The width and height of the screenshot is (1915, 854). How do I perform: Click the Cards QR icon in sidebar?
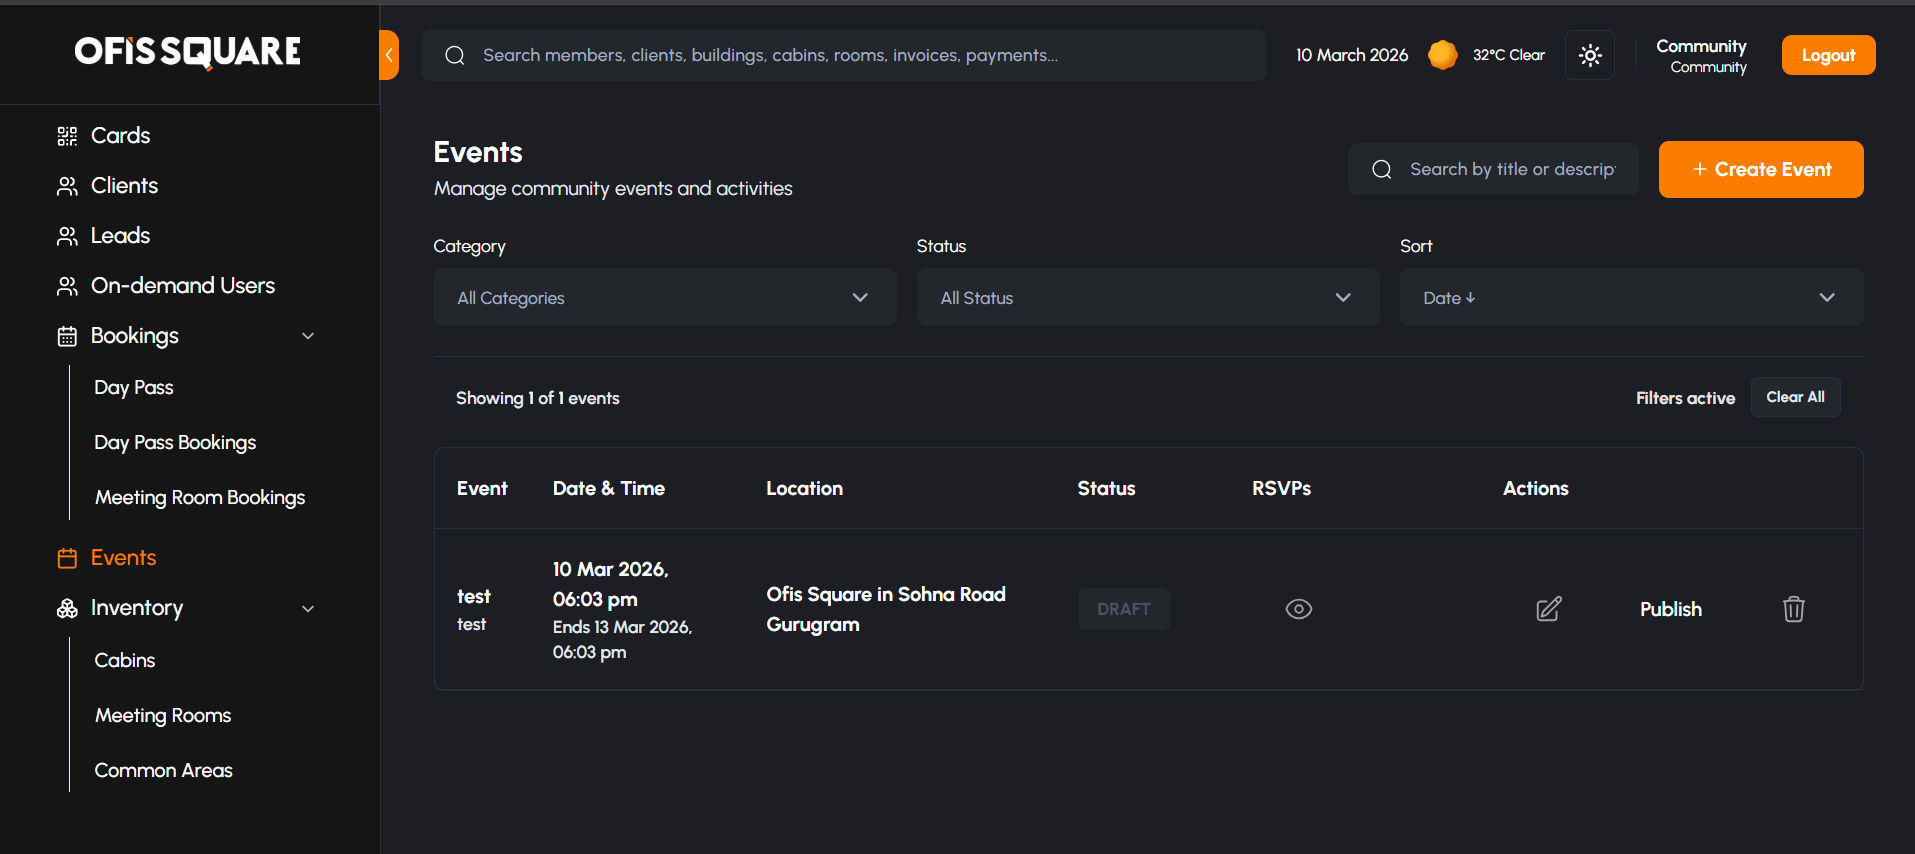click(x=67, y=136)
